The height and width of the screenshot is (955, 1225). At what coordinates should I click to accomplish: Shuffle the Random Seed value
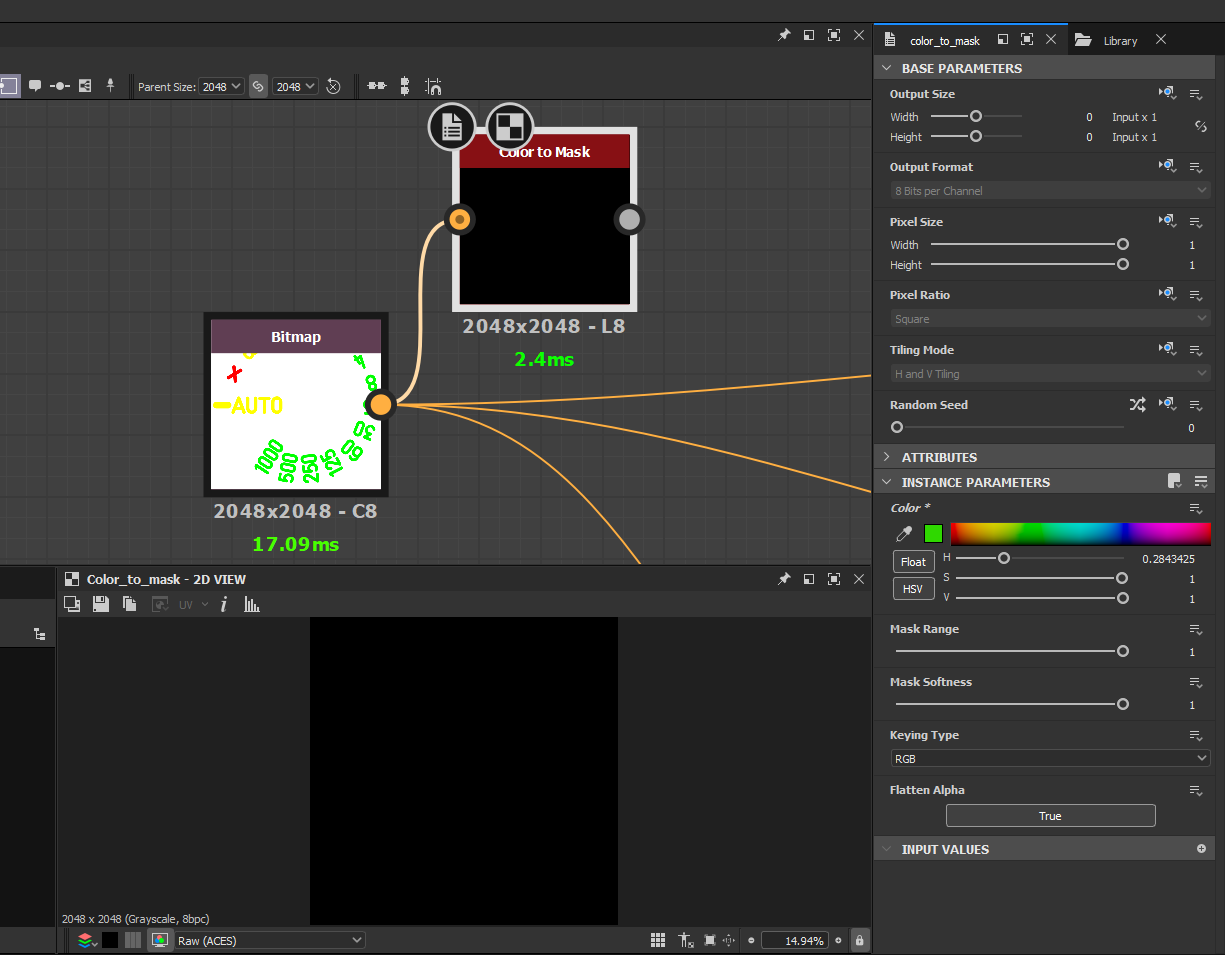(1139, 404)
